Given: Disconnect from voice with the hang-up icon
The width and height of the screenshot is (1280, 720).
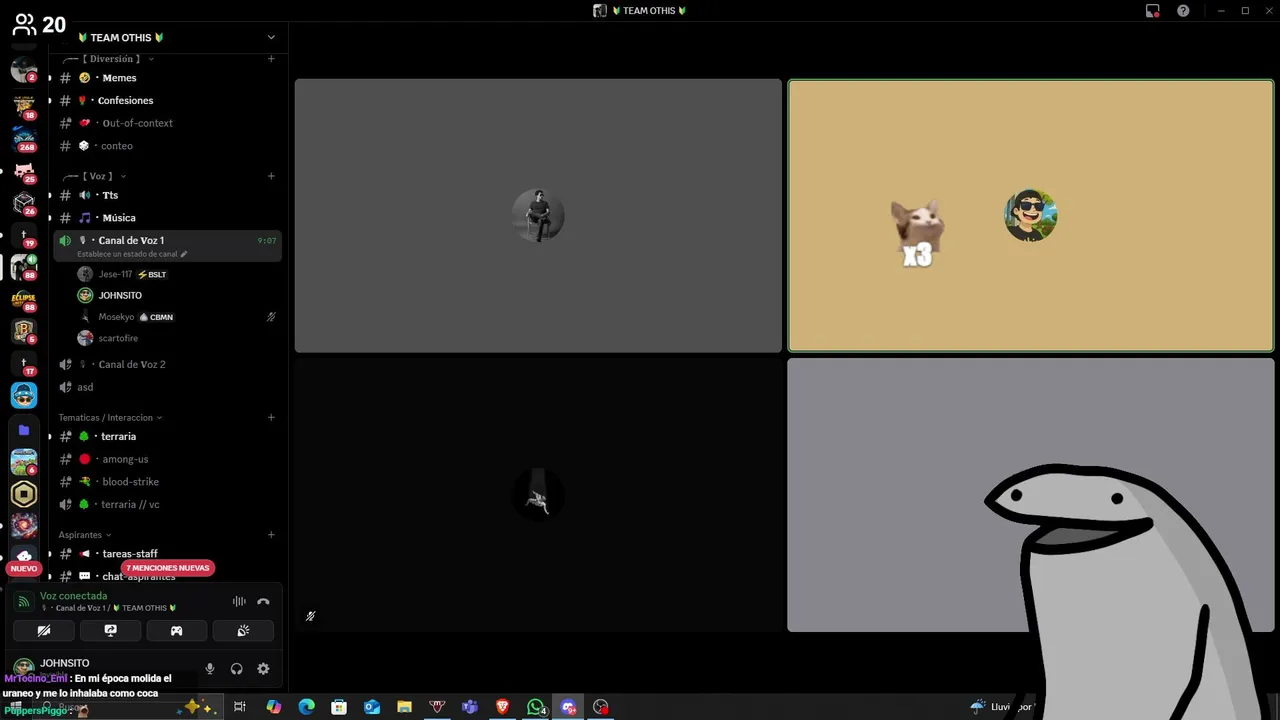Looking at the screenshot, I should pos(263,601).
